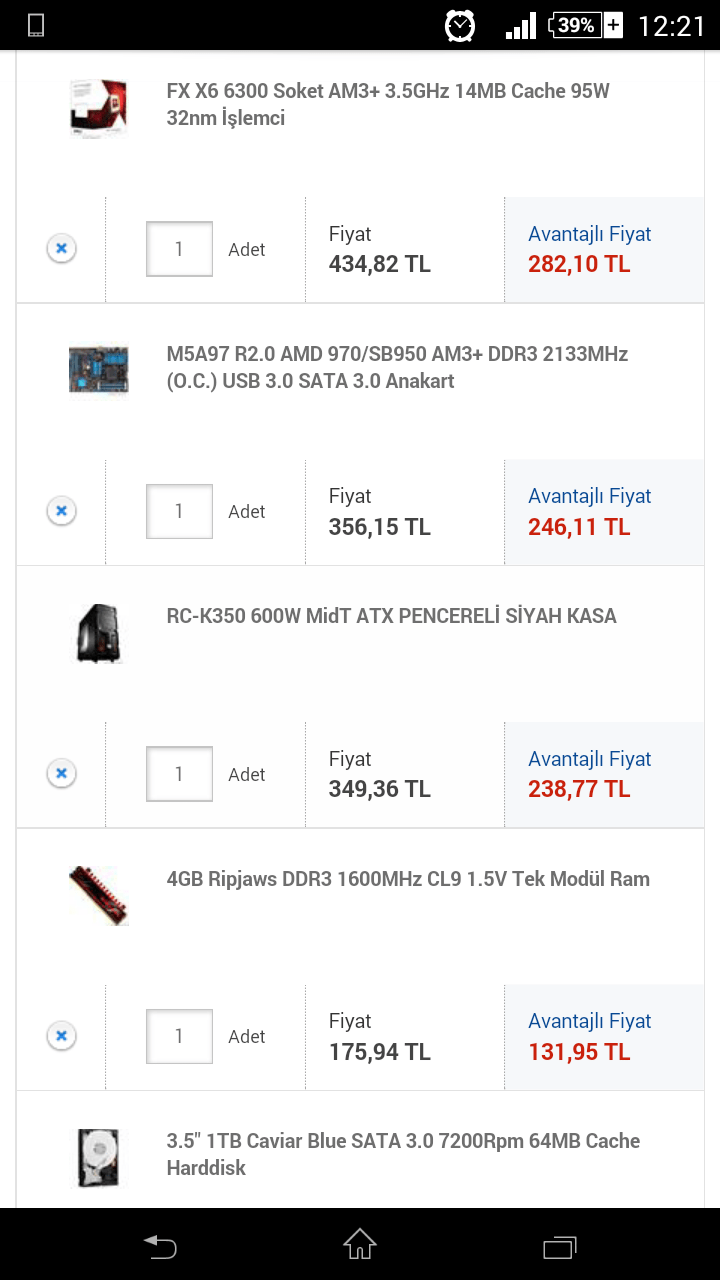Viewport: 720px width, 1280px height.
Task: View the FX processor box thumbnail
Action: click(98, 108)
